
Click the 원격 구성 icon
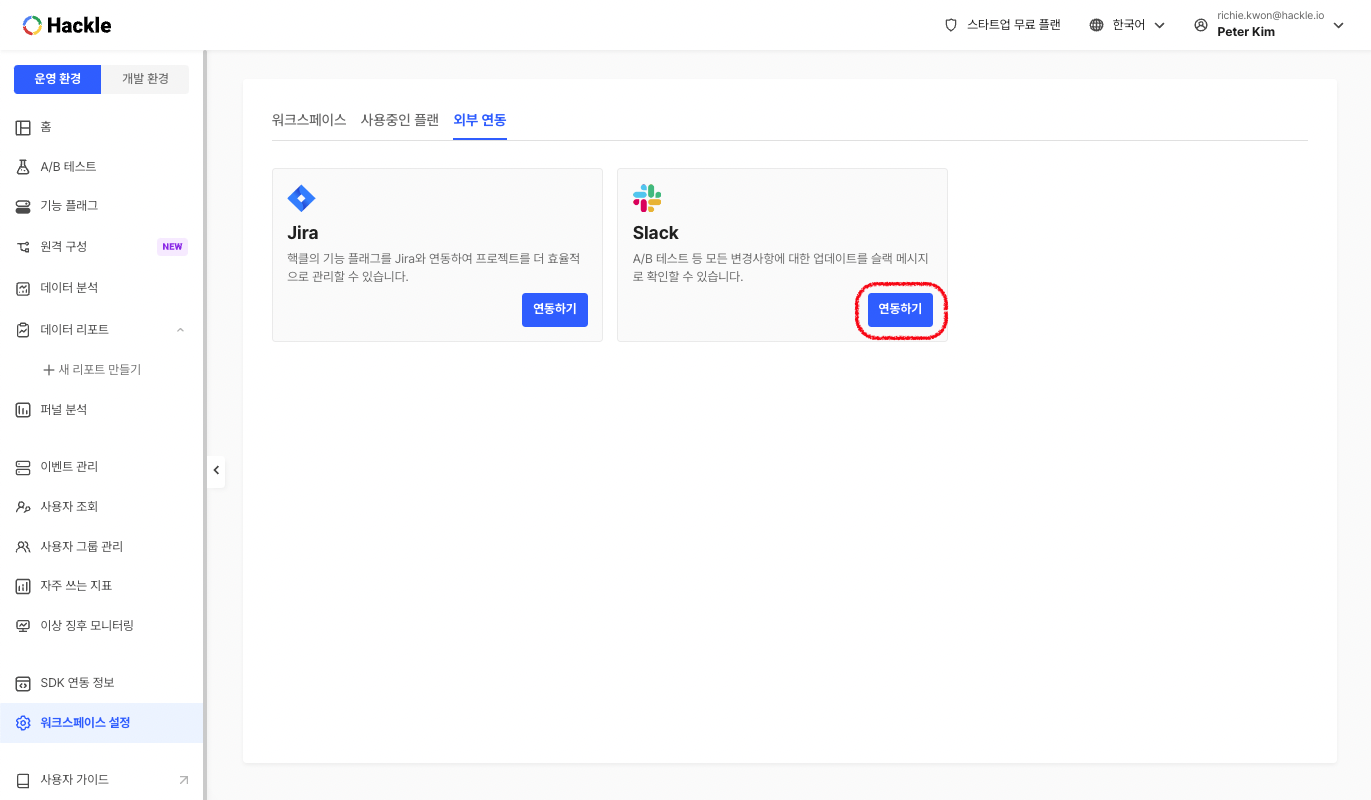coord(23,247)
